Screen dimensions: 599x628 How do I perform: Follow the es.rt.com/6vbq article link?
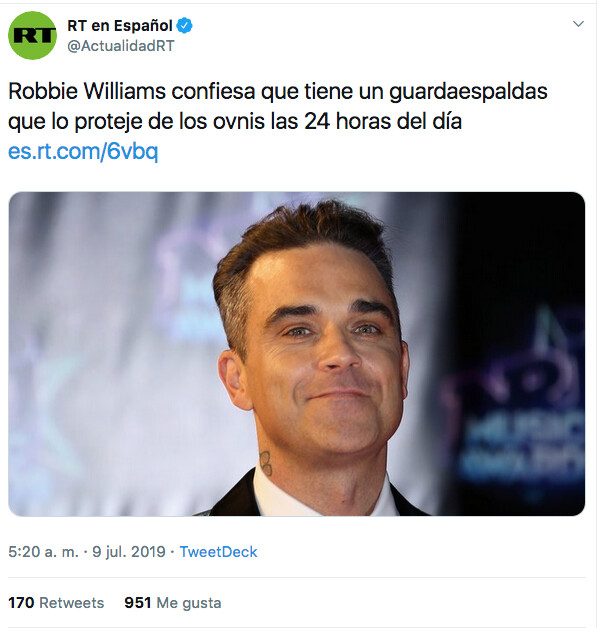pyautogui.click(x=83, y=151)
